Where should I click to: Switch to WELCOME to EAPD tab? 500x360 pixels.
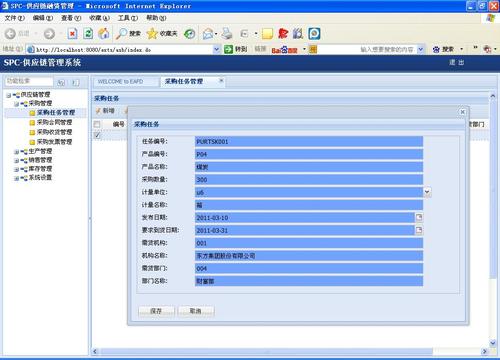125,82
